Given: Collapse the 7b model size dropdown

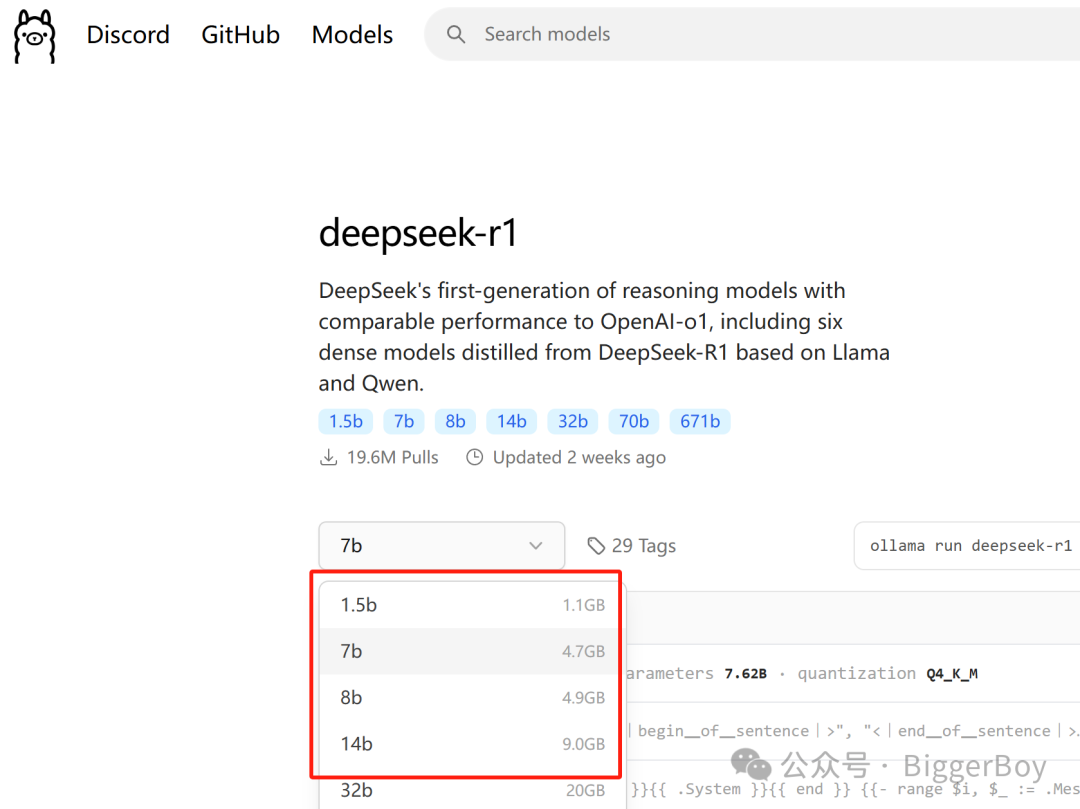Looking at the screenshot, I should click(442, 545).
